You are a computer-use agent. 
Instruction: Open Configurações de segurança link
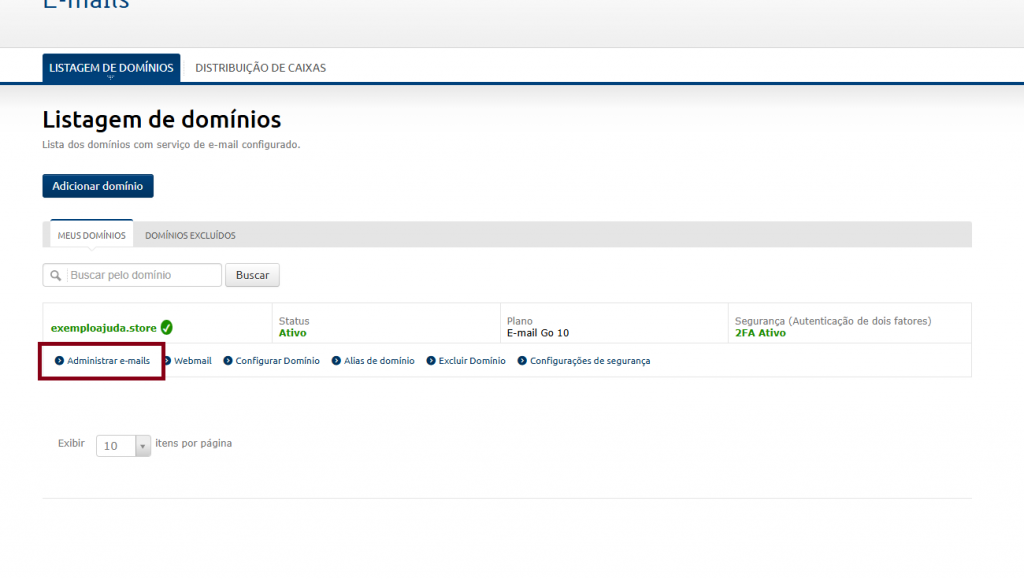point(590,360)
